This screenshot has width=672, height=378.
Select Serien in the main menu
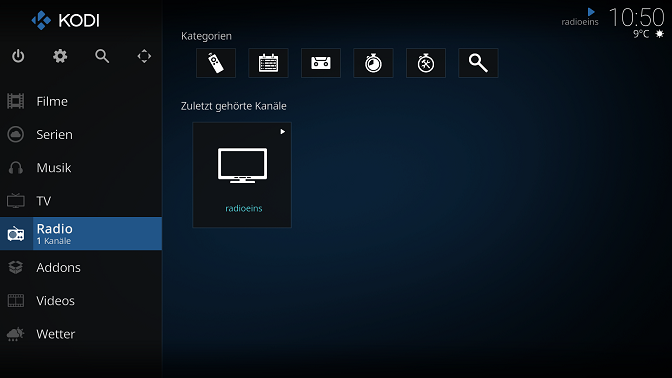point(81,135)
